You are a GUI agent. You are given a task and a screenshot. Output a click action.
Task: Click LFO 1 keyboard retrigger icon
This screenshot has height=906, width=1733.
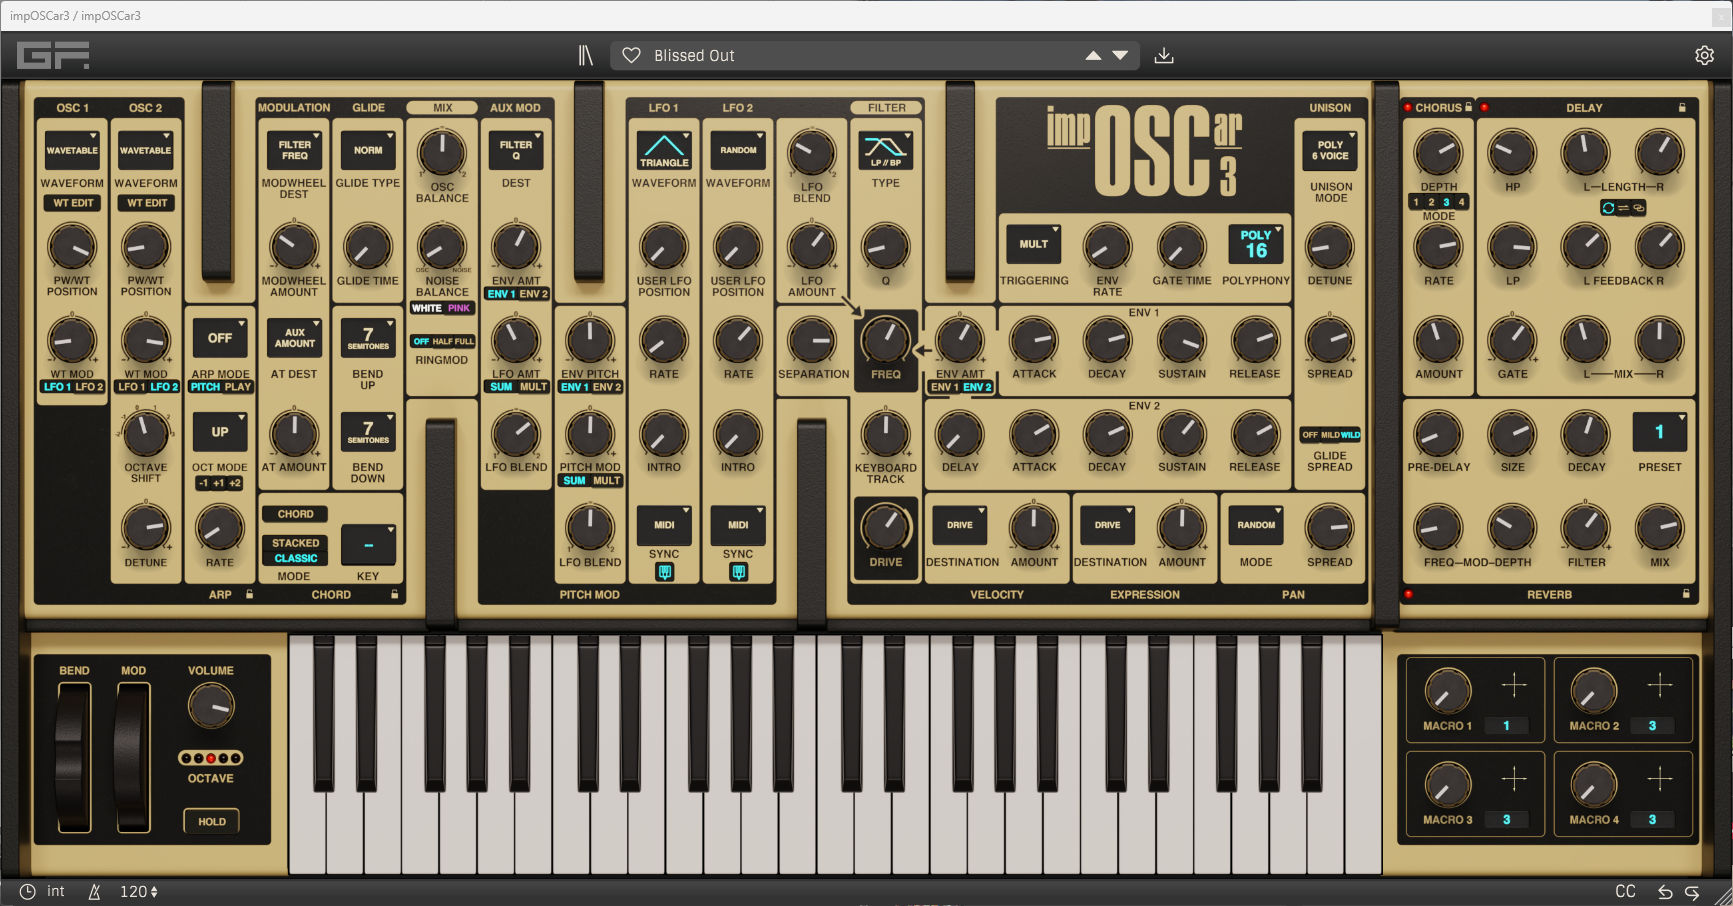click(x=665, y=572)
